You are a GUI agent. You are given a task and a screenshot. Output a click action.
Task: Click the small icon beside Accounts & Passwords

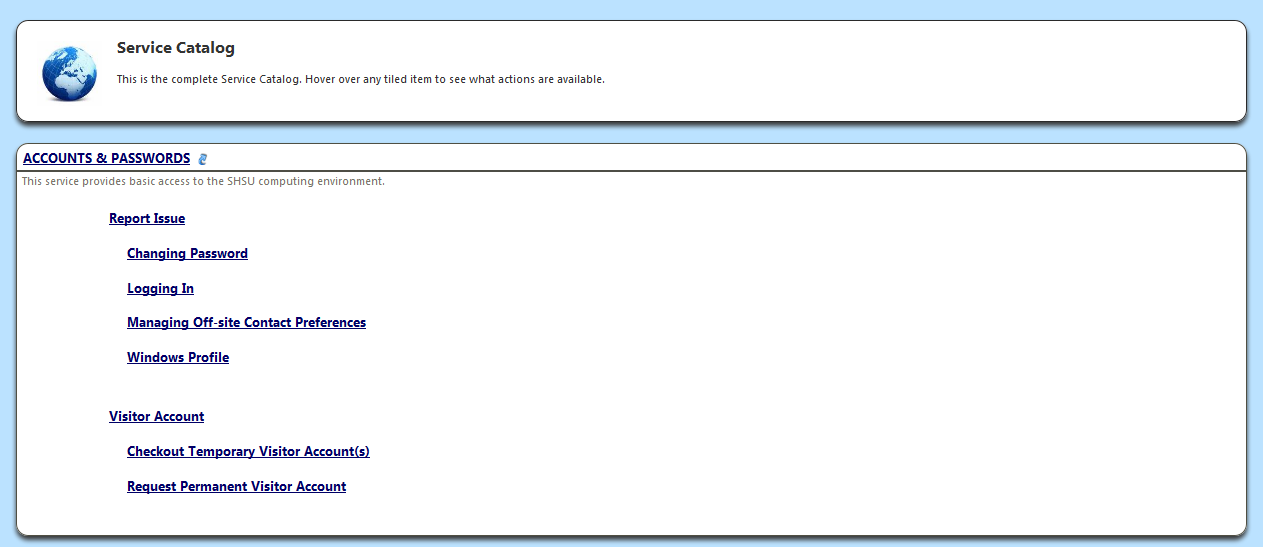[202, 159]
